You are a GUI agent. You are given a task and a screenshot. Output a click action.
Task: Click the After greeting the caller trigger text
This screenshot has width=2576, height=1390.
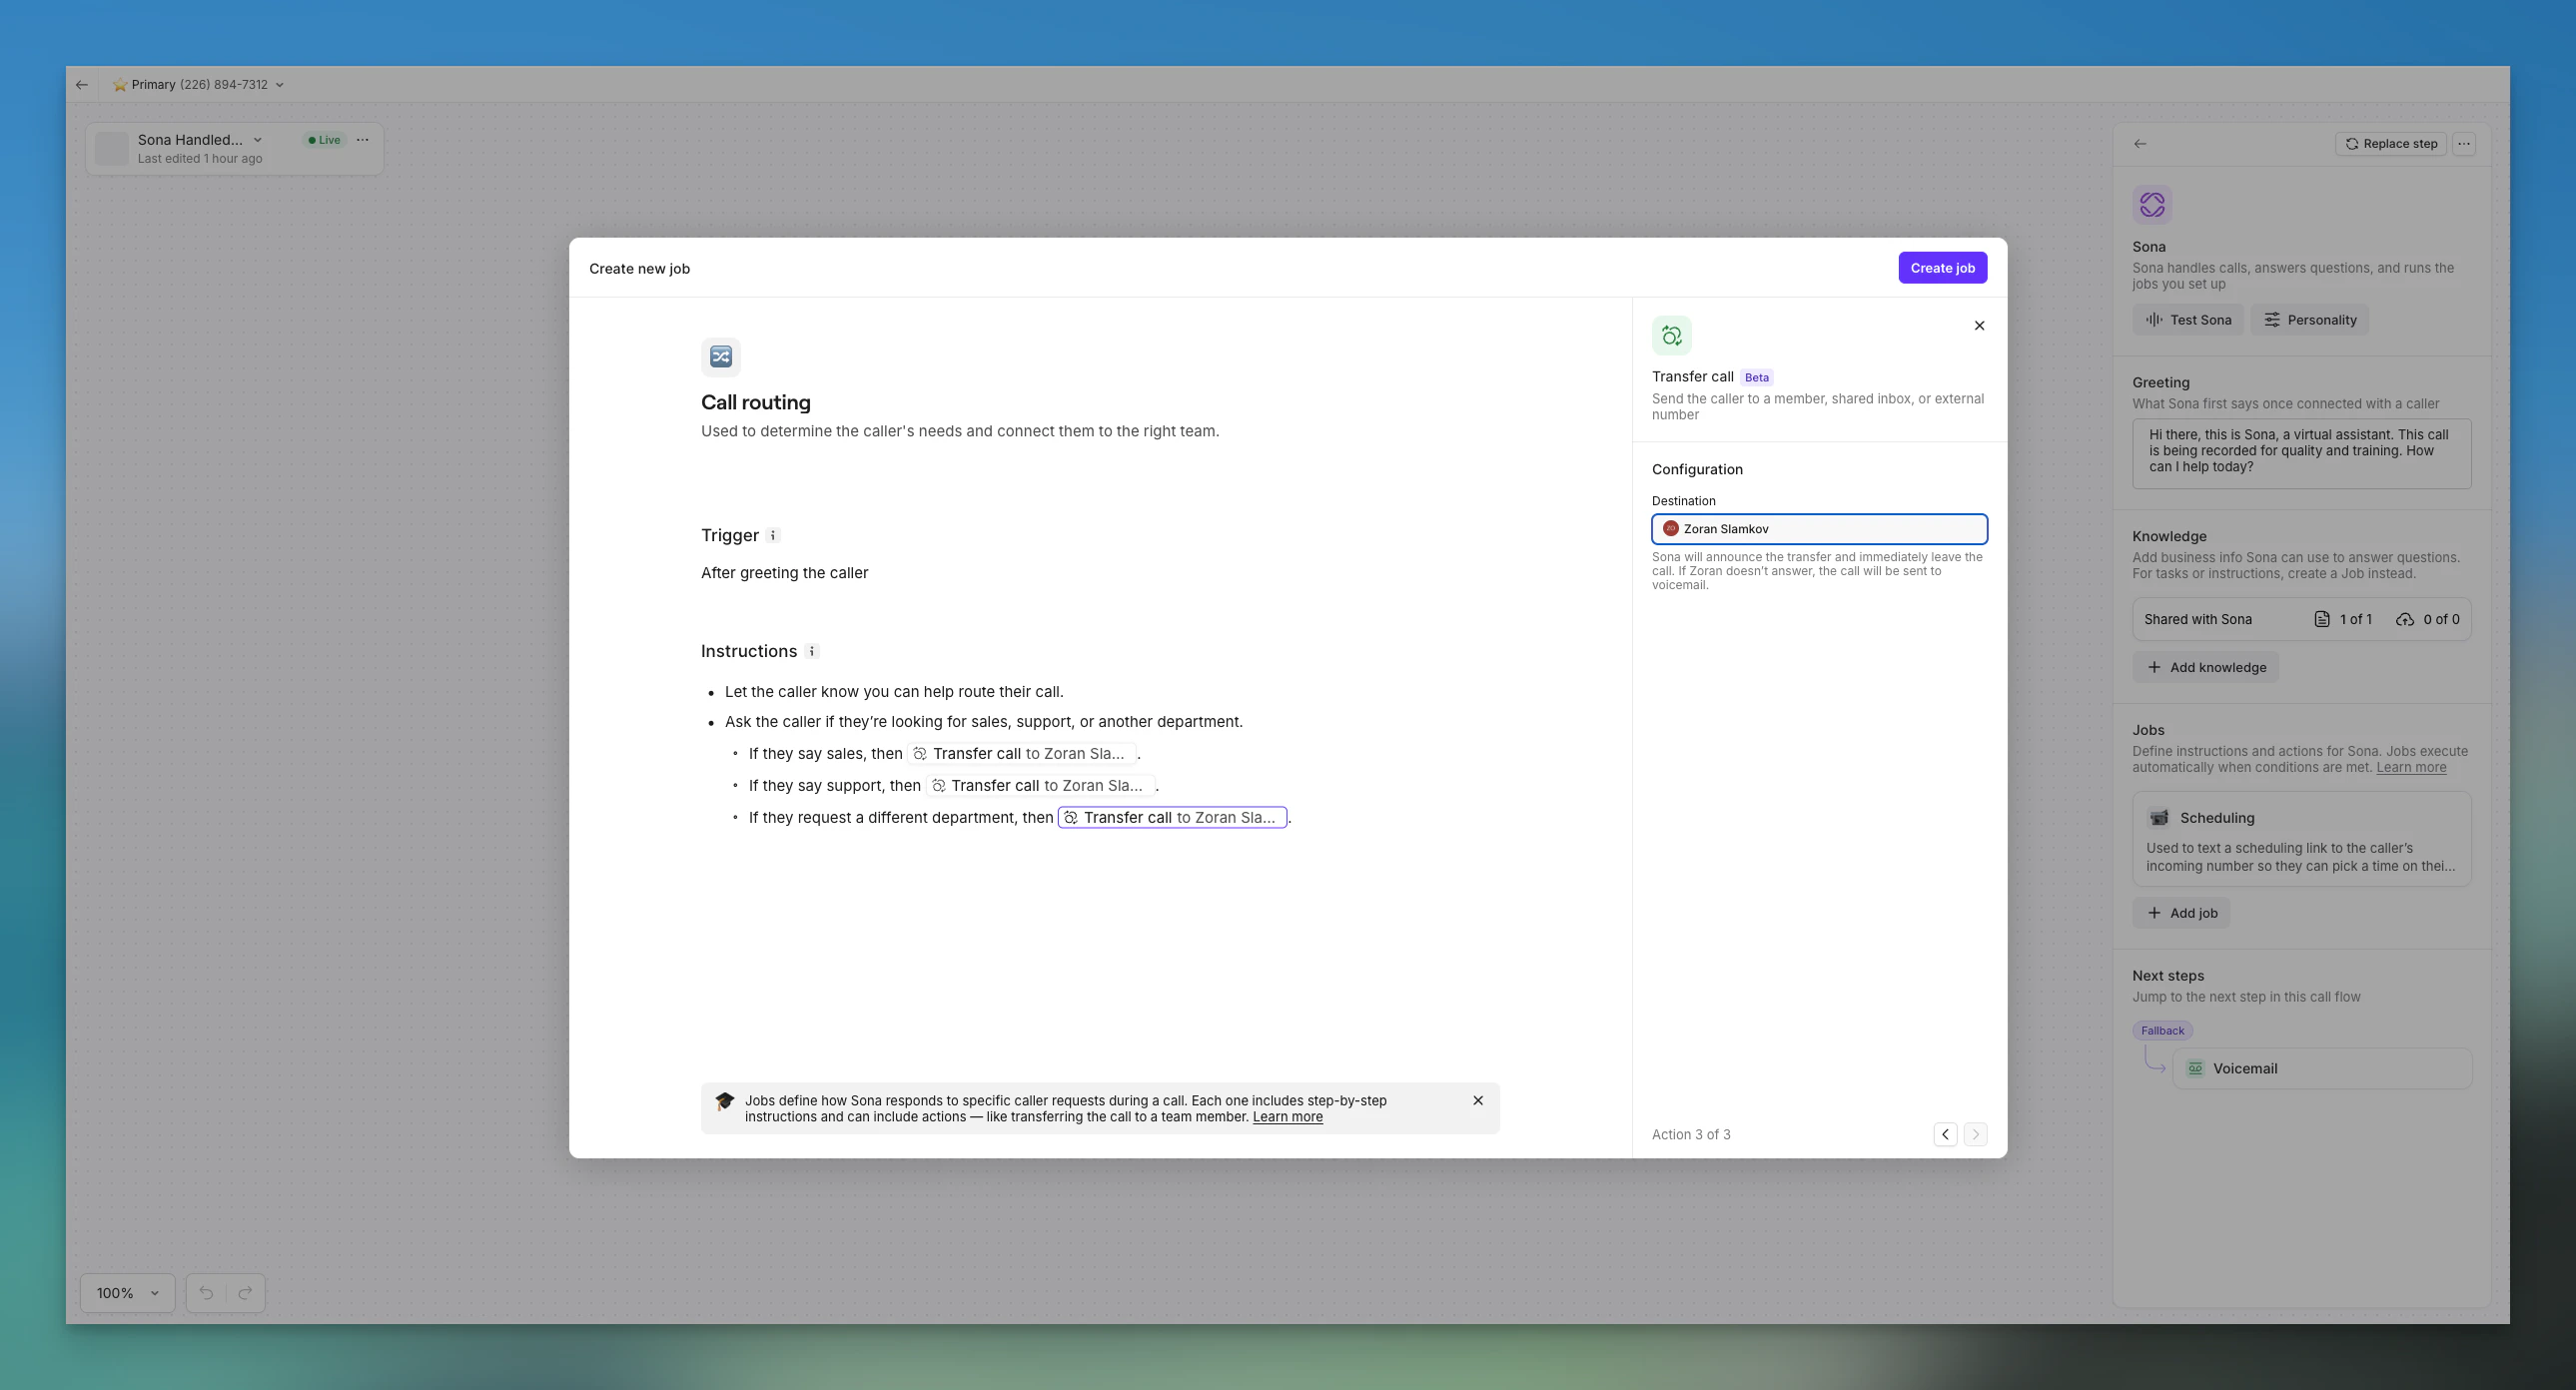784,573
